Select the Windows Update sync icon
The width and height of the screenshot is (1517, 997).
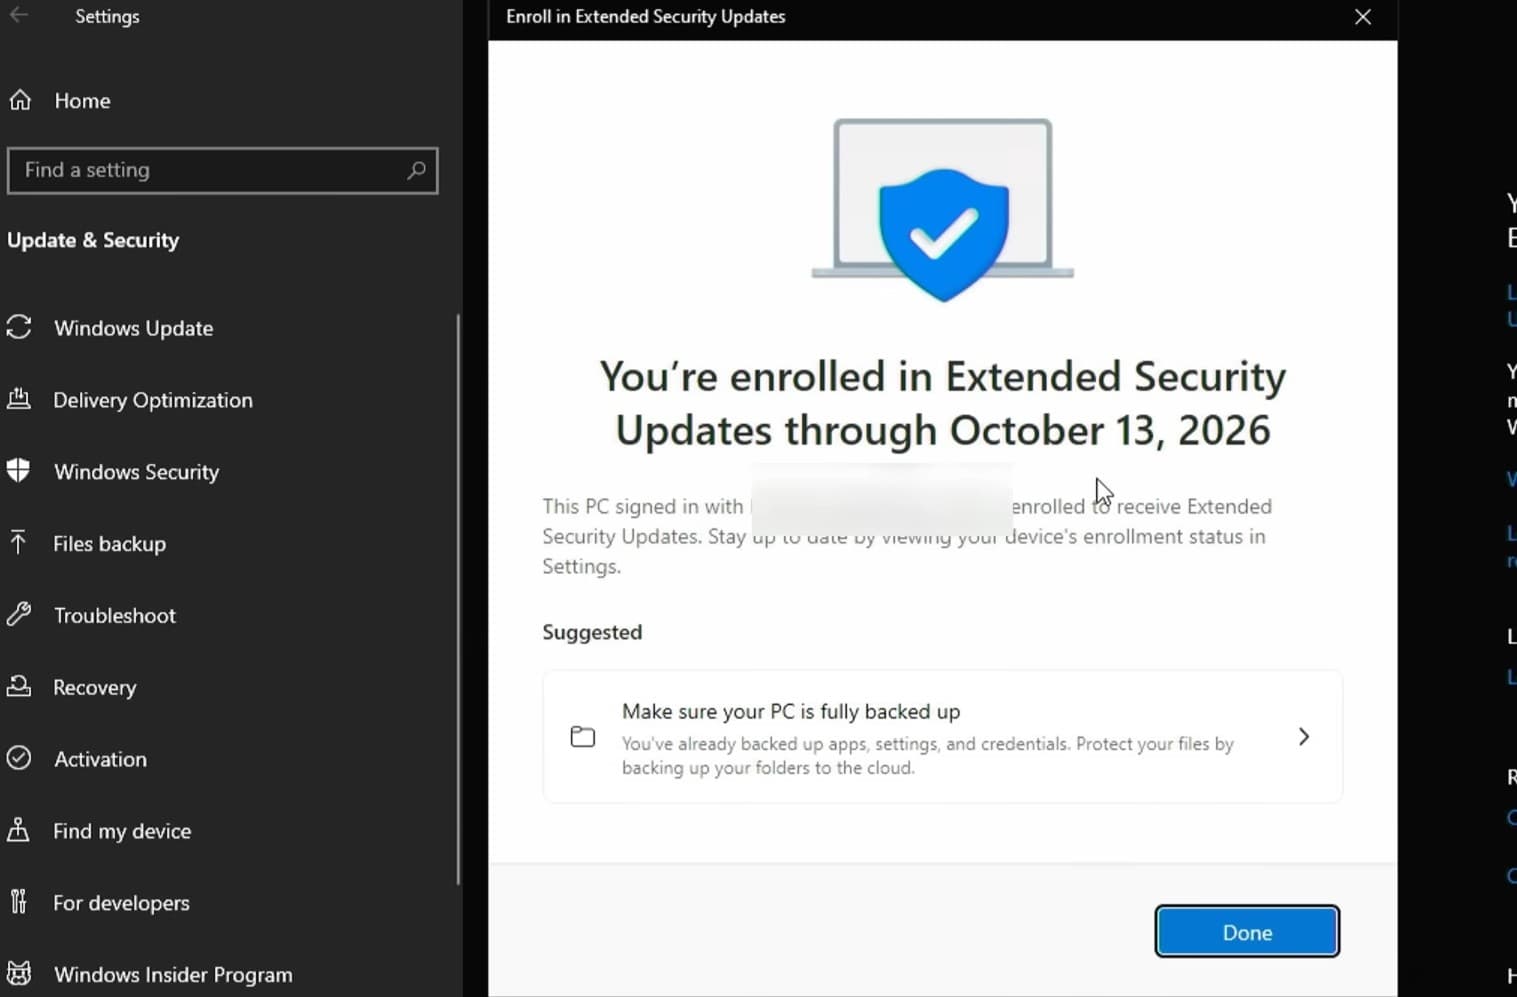20,327
